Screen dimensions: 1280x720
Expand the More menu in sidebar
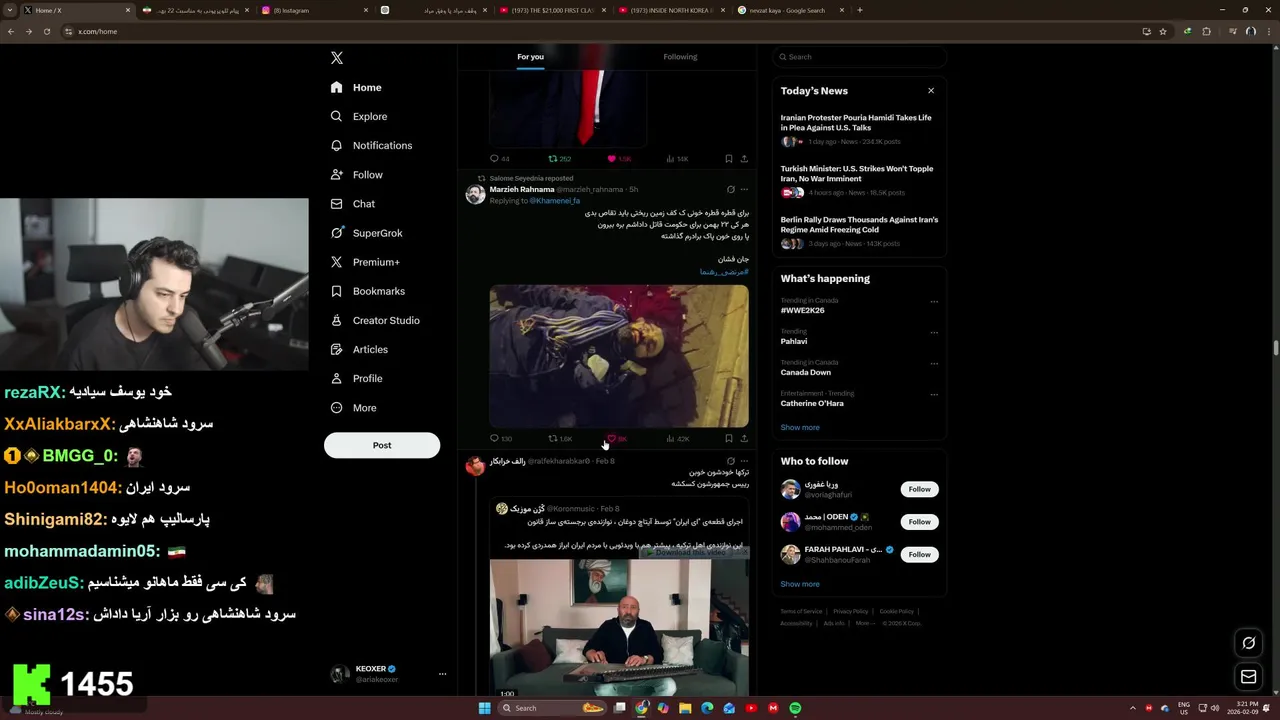tap(354, 408)
